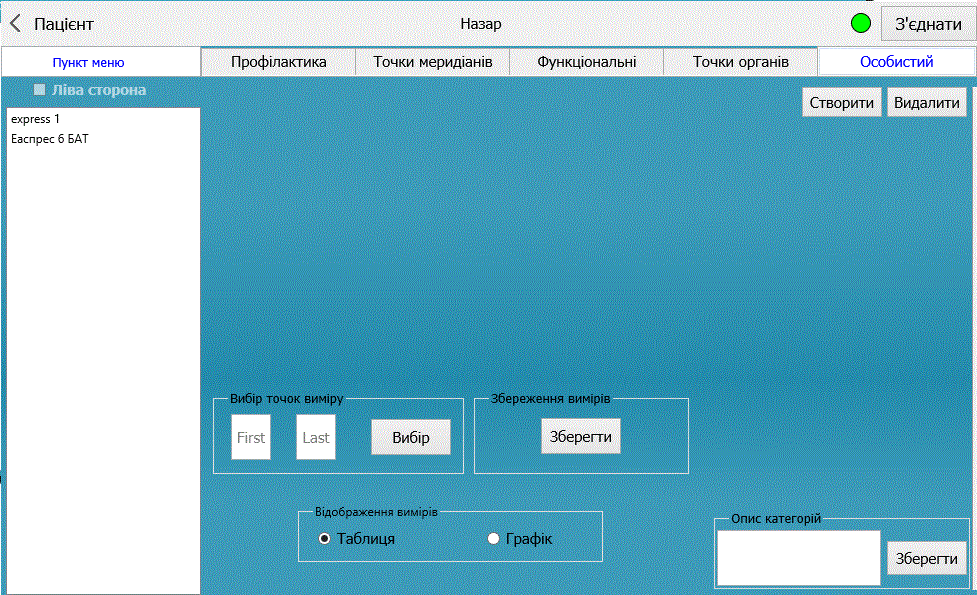This screenshot has height=595, width=977.
Task: Click Зберегти in Збереження вимірів group
Action: (x=581, y=436)
